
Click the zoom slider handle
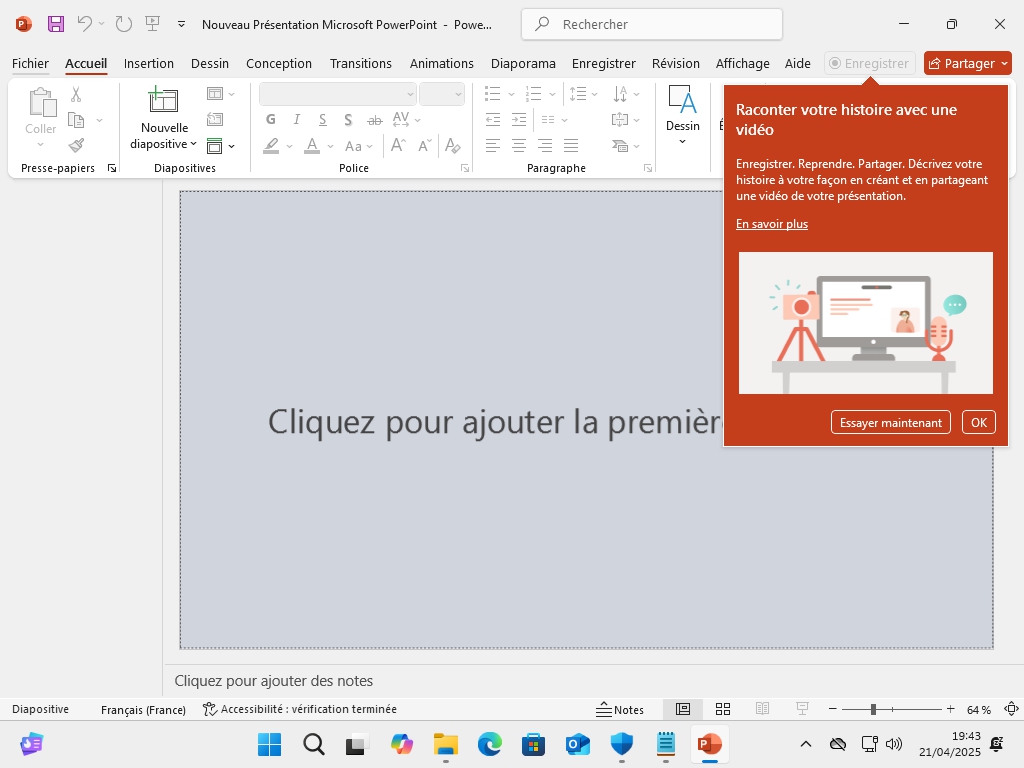[873, 709]
